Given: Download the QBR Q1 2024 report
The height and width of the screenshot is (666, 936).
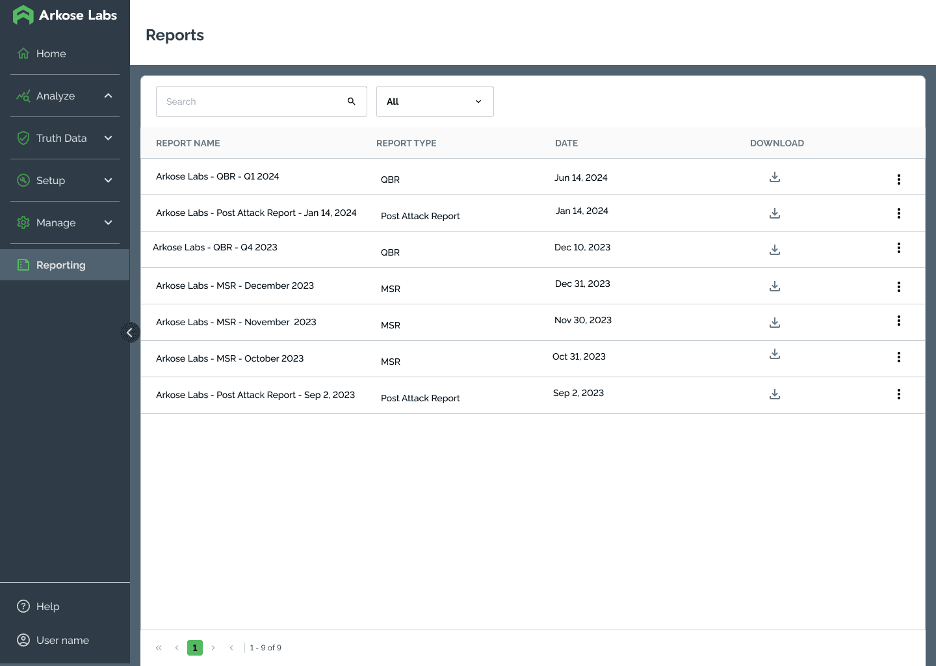Looking at the screenshot, I should (x=774, y=177).
